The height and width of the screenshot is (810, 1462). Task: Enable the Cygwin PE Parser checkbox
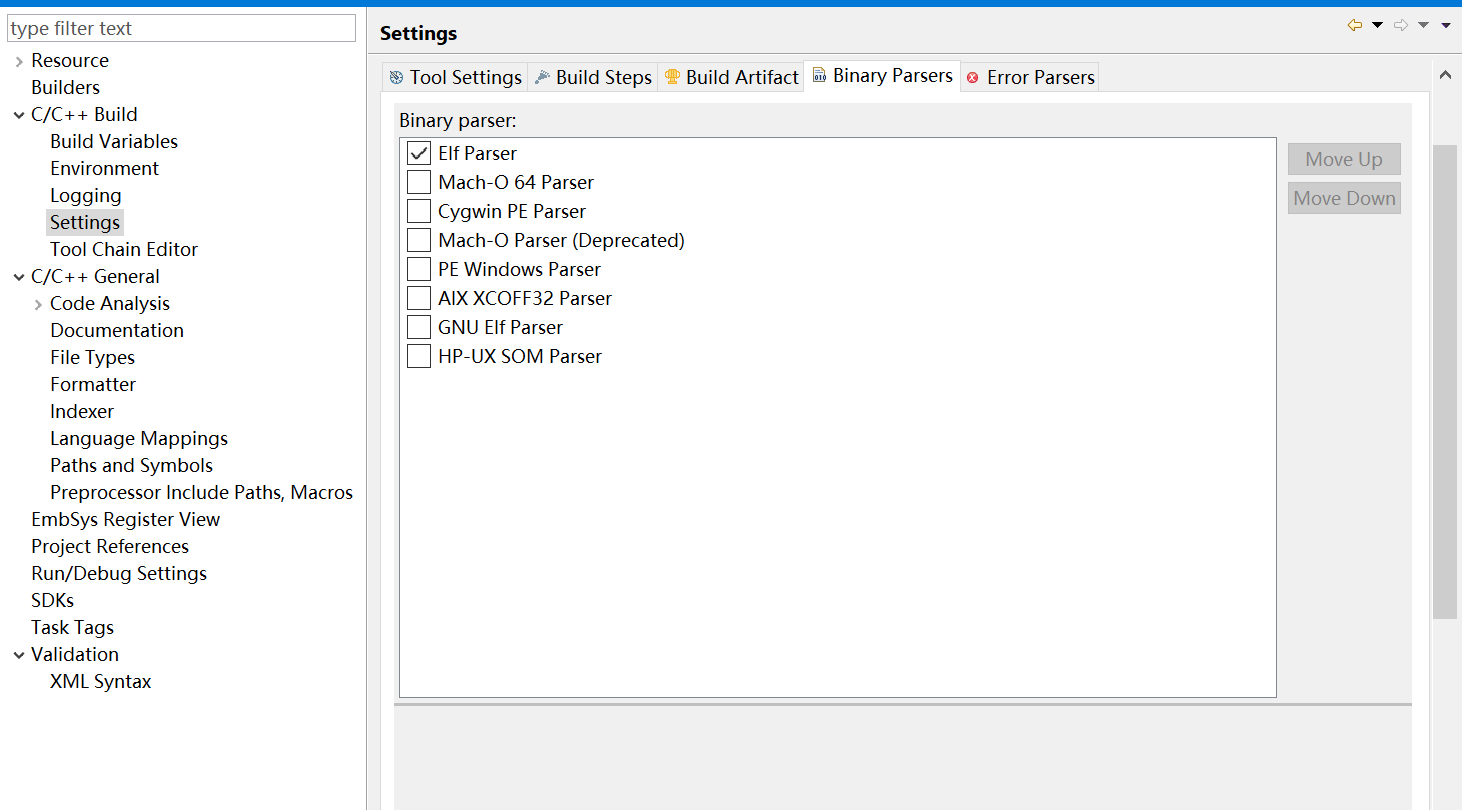tap(419, 211)
